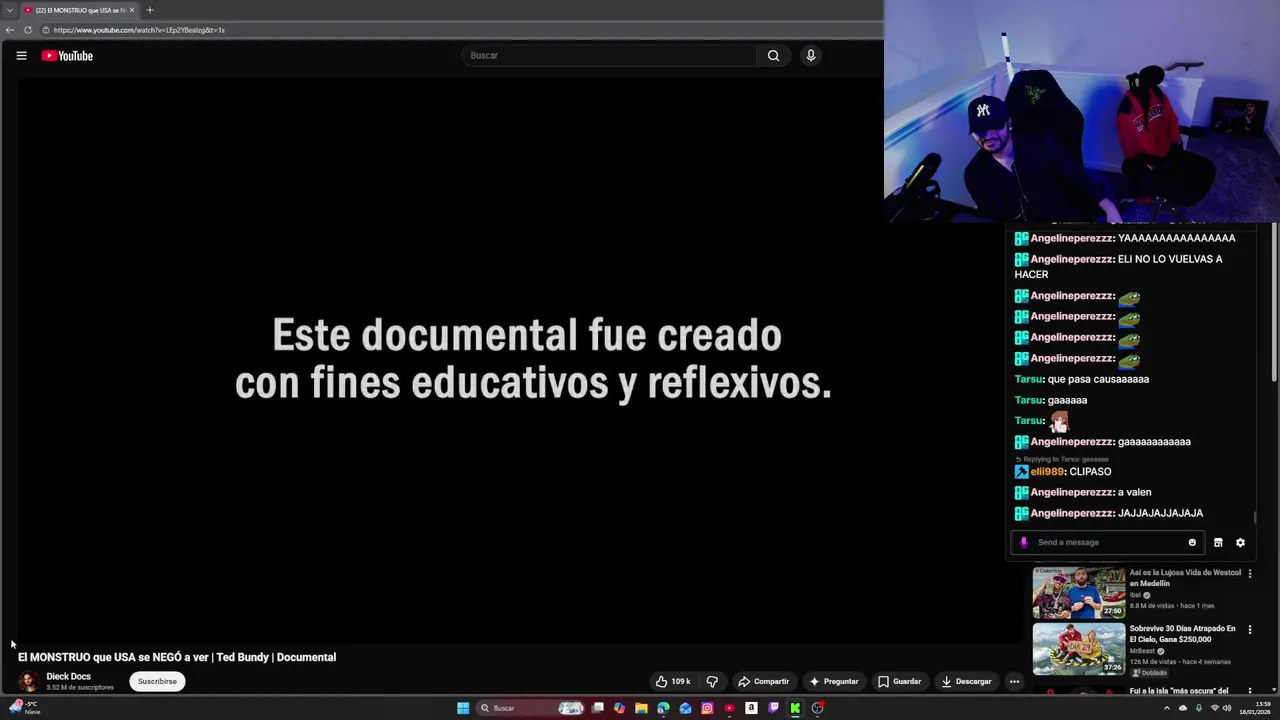Click Tarsu's 'que pasa causaaaaaa' username
Screen dimensions: 1280x720
[1029, 379]
